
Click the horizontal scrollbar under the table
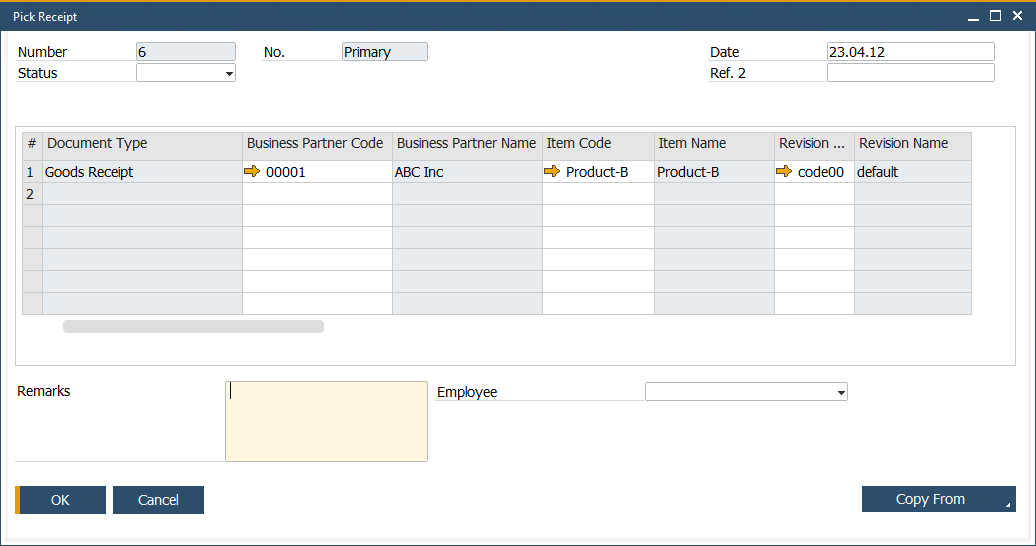(193, 326)
